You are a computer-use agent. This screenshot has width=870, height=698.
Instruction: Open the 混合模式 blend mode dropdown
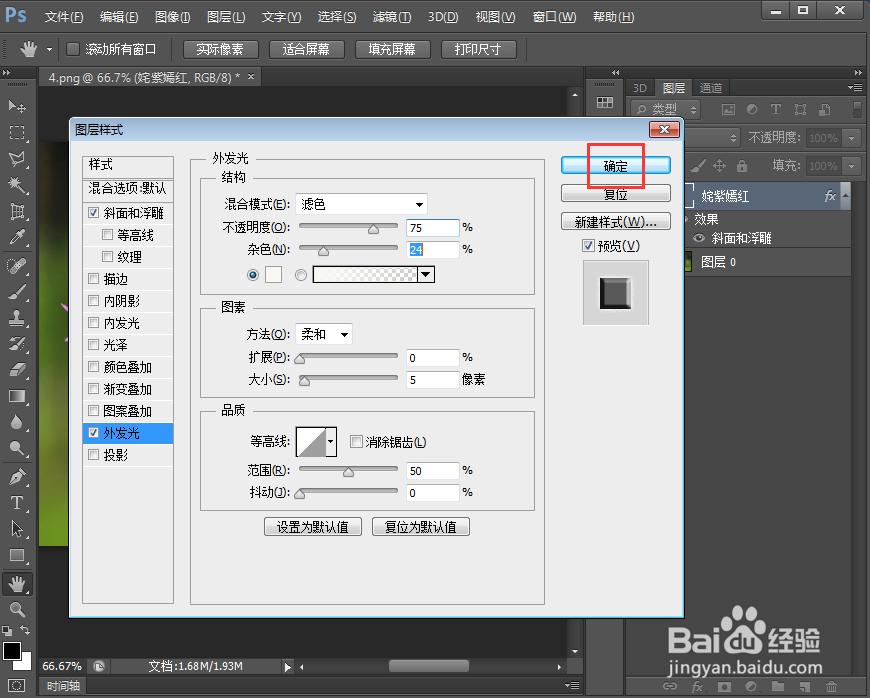coord(360,203)
